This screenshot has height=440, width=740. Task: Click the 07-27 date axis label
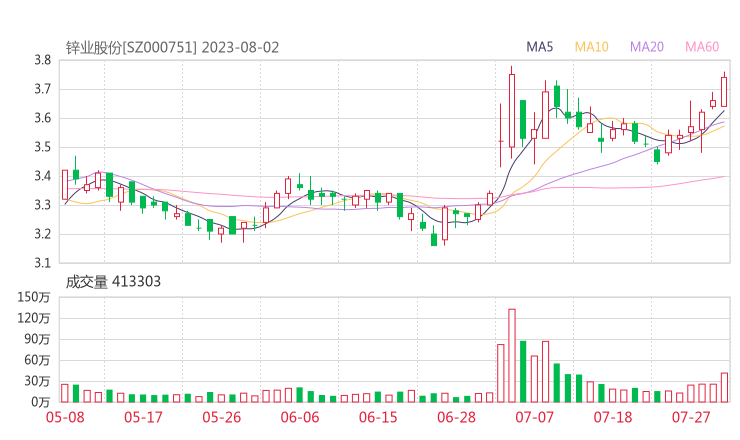point(691,417)
